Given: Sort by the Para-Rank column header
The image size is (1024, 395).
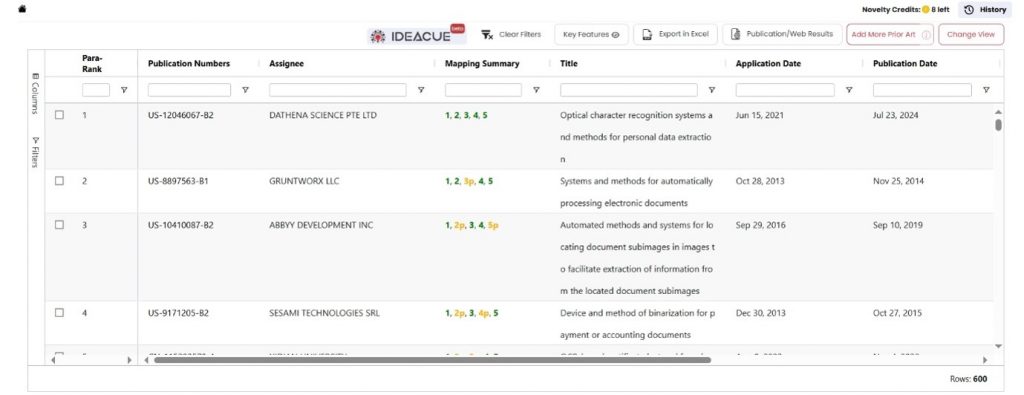Looking at the screenshot, I should pos(92,63).
